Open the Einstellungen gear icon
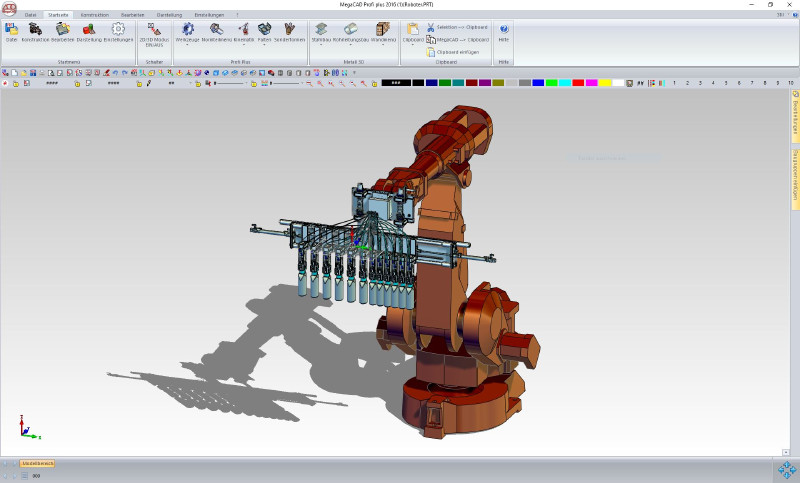800x483 pixels. tap(118, 30)
